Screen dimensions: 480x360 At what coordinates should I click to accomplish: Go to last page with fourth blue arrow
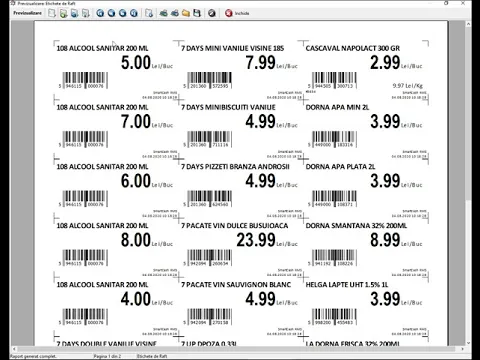[x=134, y=13]
